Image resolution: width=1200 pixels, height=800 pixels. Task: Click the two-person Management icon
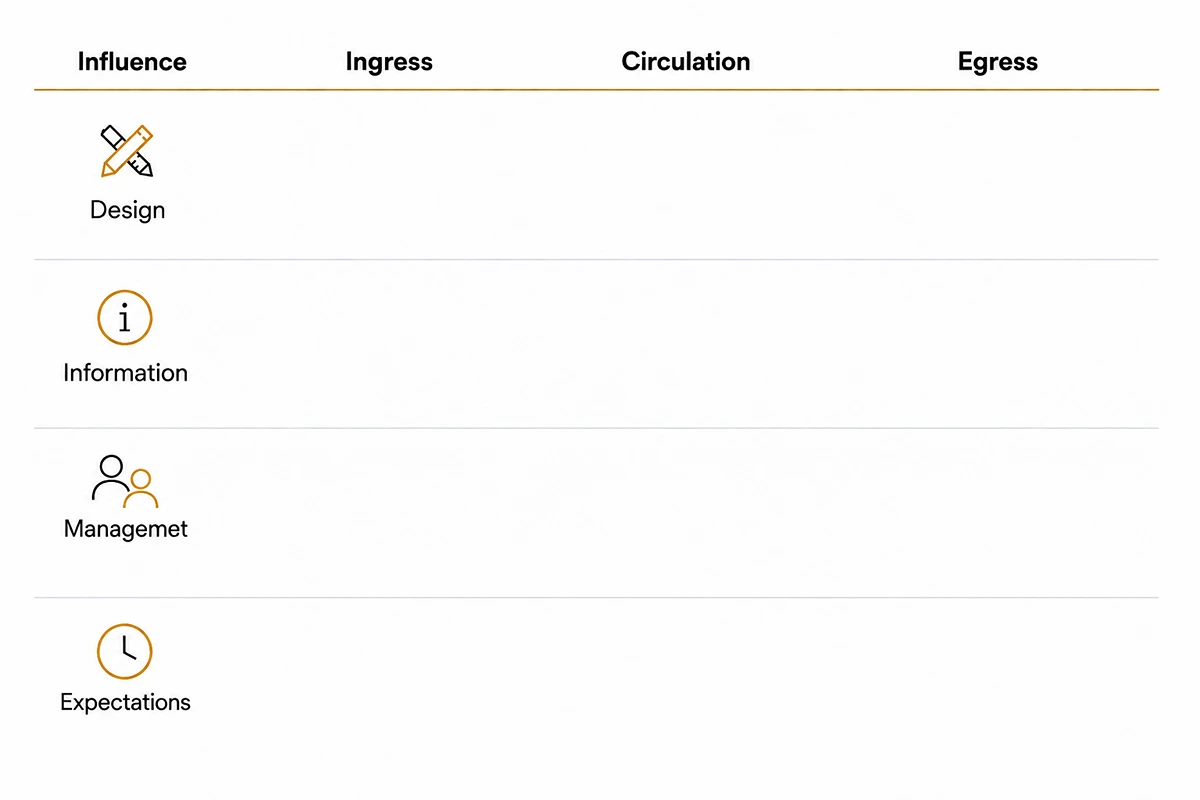coord(125,482)
